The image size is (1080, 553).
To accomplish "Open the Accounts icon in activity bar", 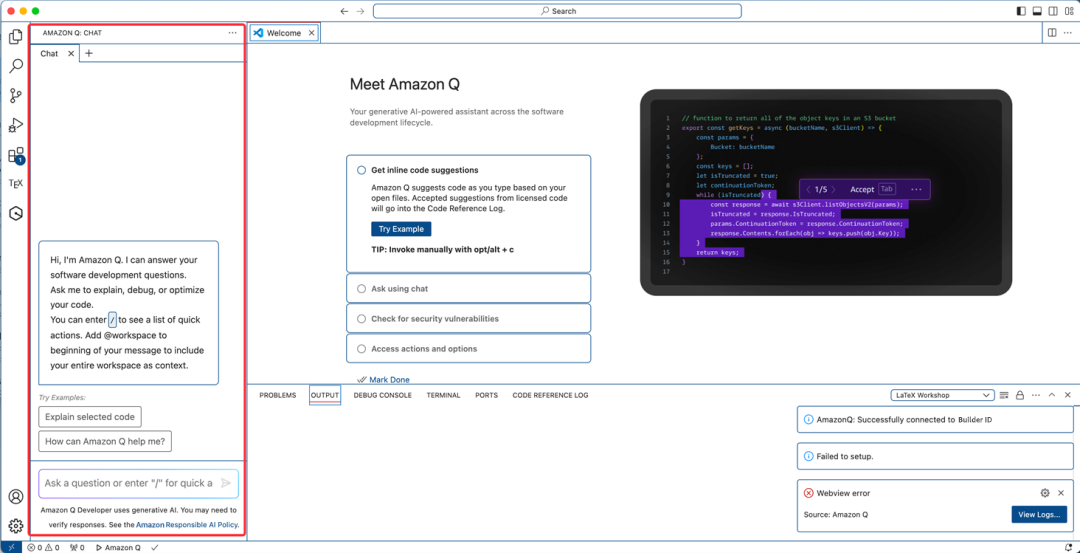I will click(x=15, y=497).
